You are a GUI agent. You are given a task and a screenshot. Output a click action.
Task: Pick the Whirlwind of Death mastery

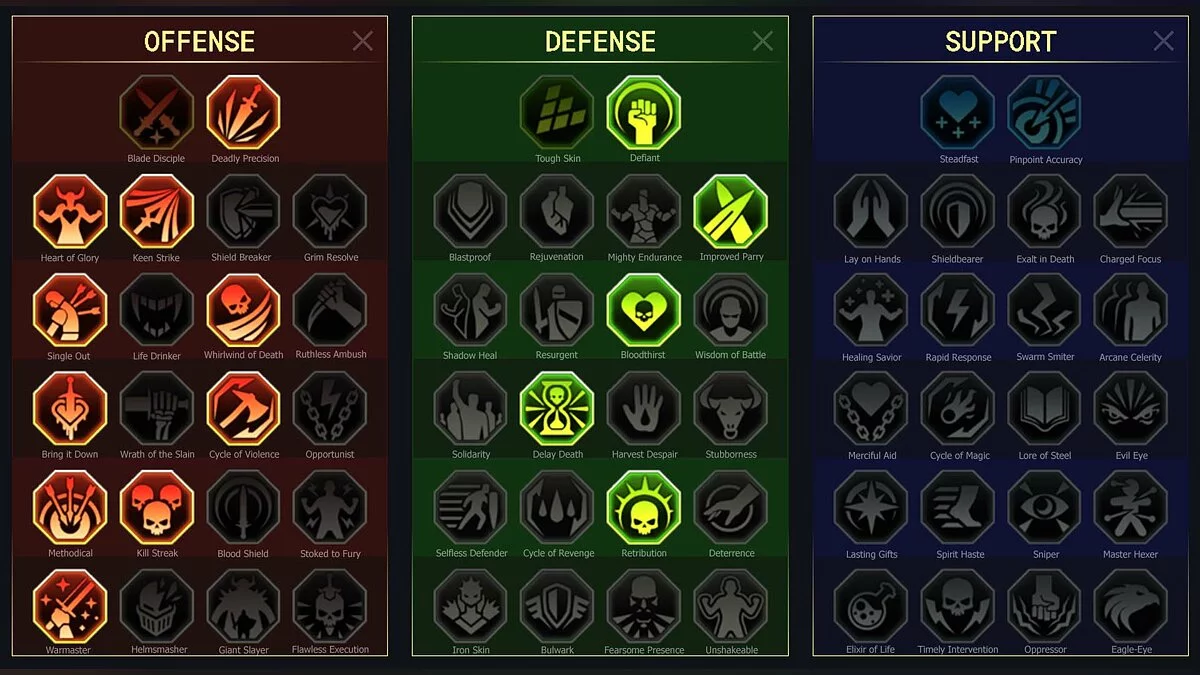[x=244, y=310]
